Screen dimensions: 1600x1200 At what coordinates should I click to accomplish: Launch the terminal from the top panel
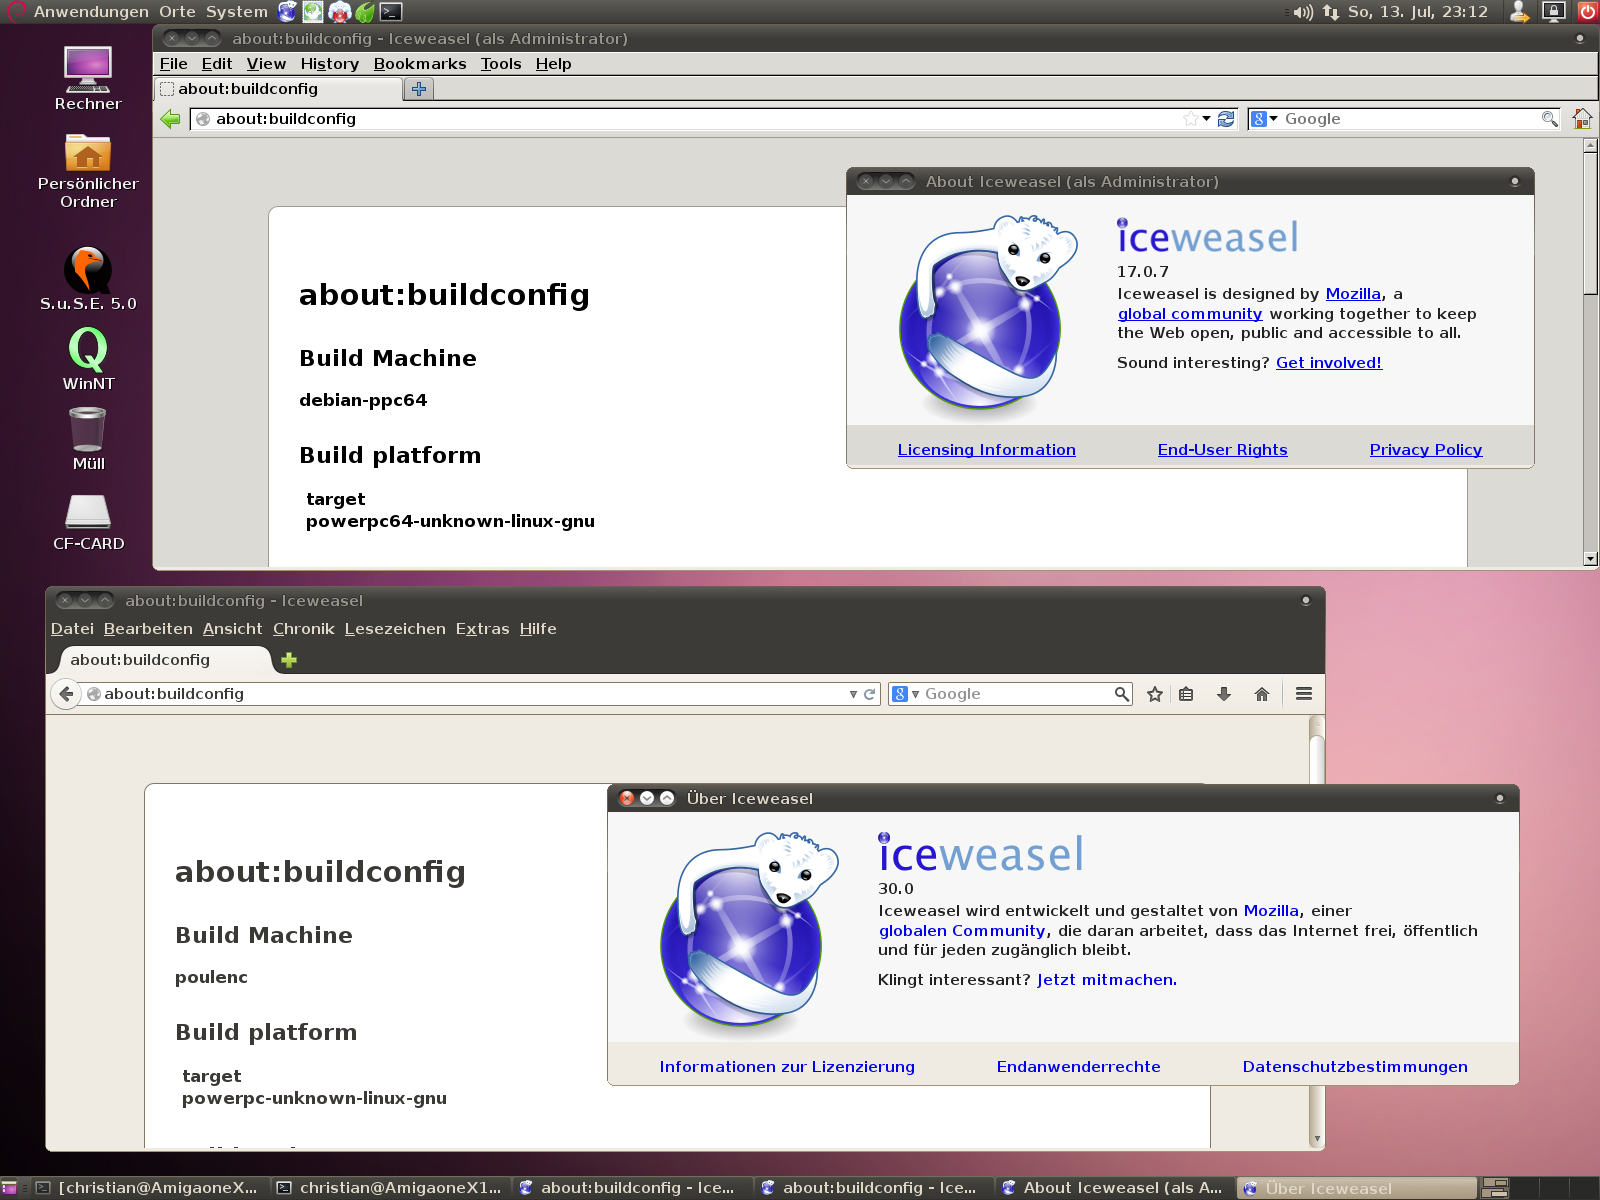[391, 12]
